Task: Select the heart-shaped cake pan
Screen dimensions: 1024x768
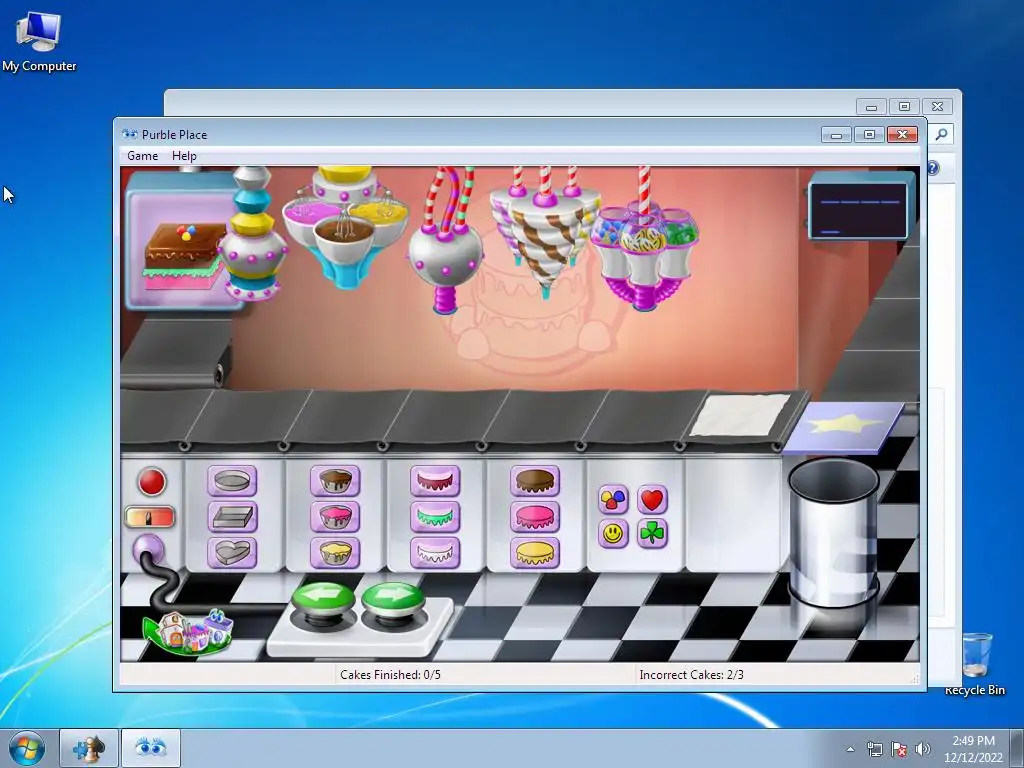Action: click(x=232, y=552)
